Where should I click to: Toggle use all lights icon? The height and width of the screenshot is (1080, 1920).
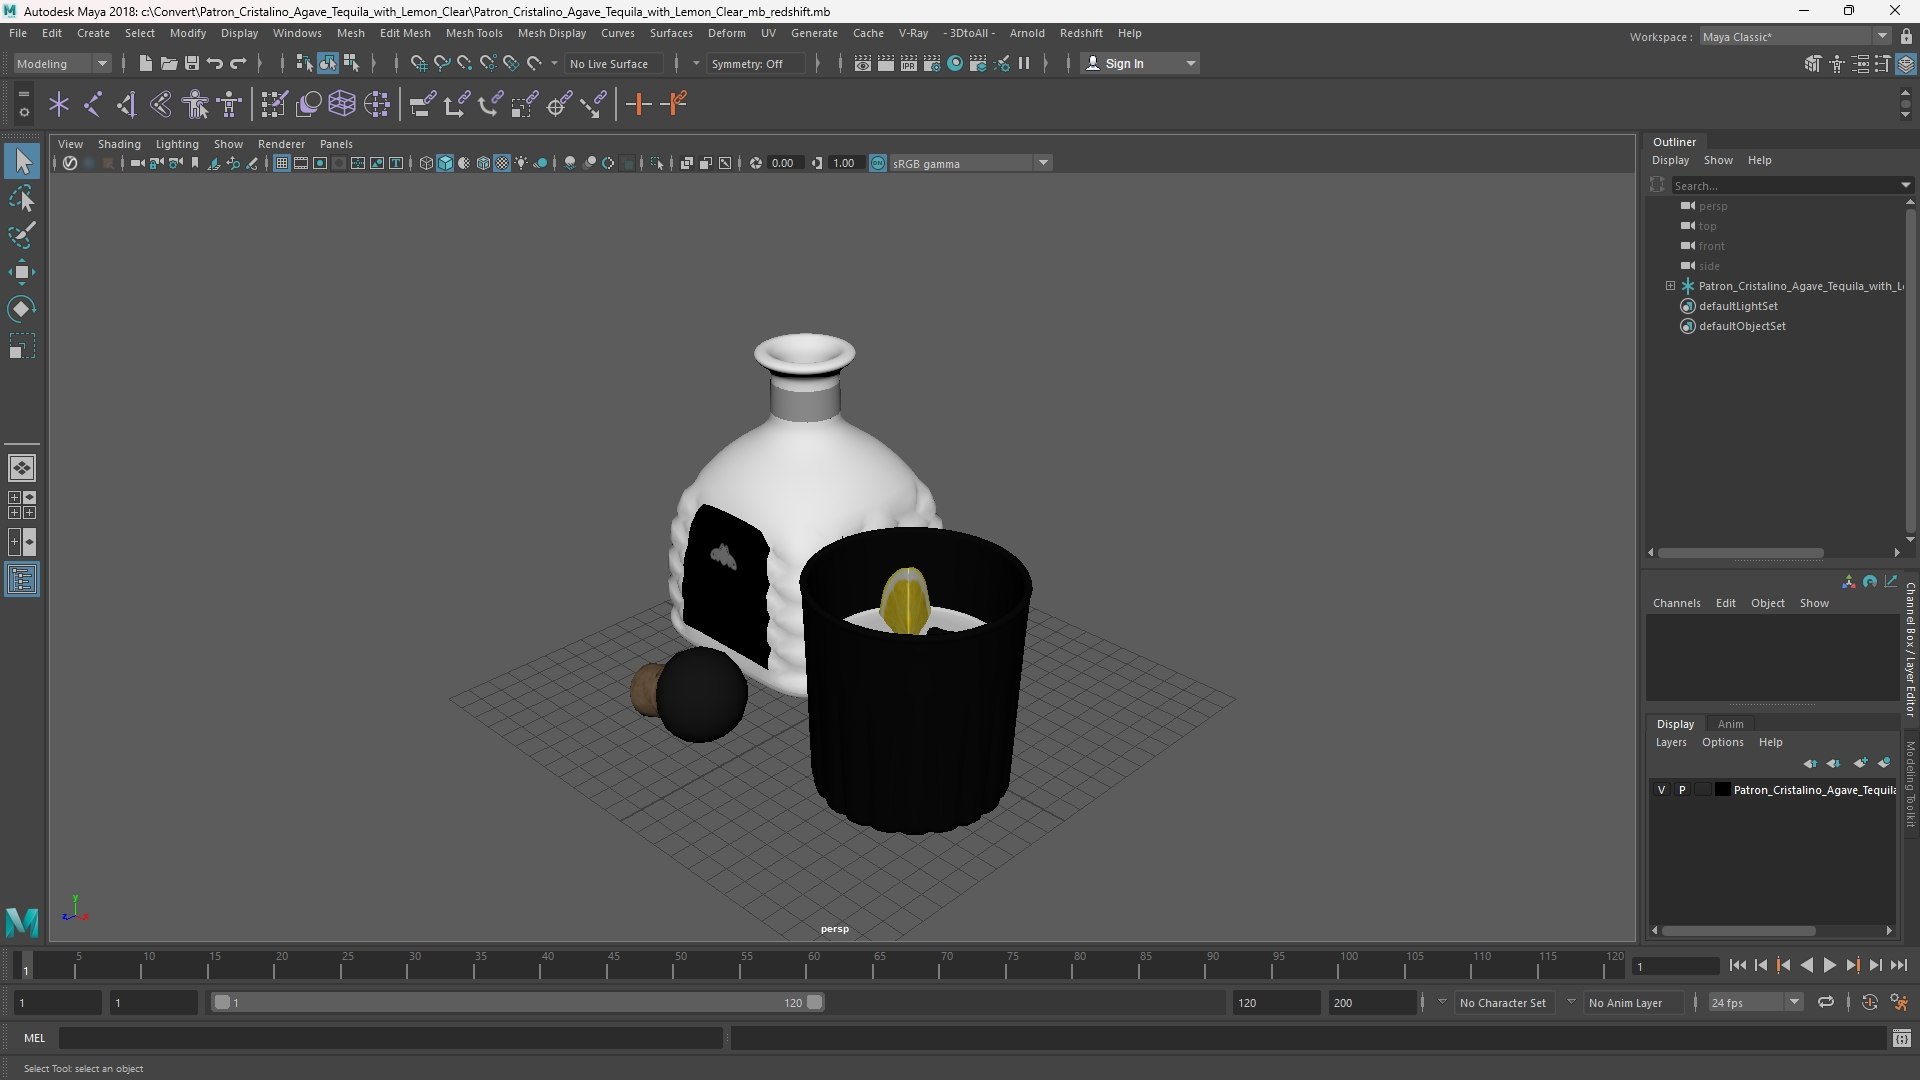click(521, 163)
